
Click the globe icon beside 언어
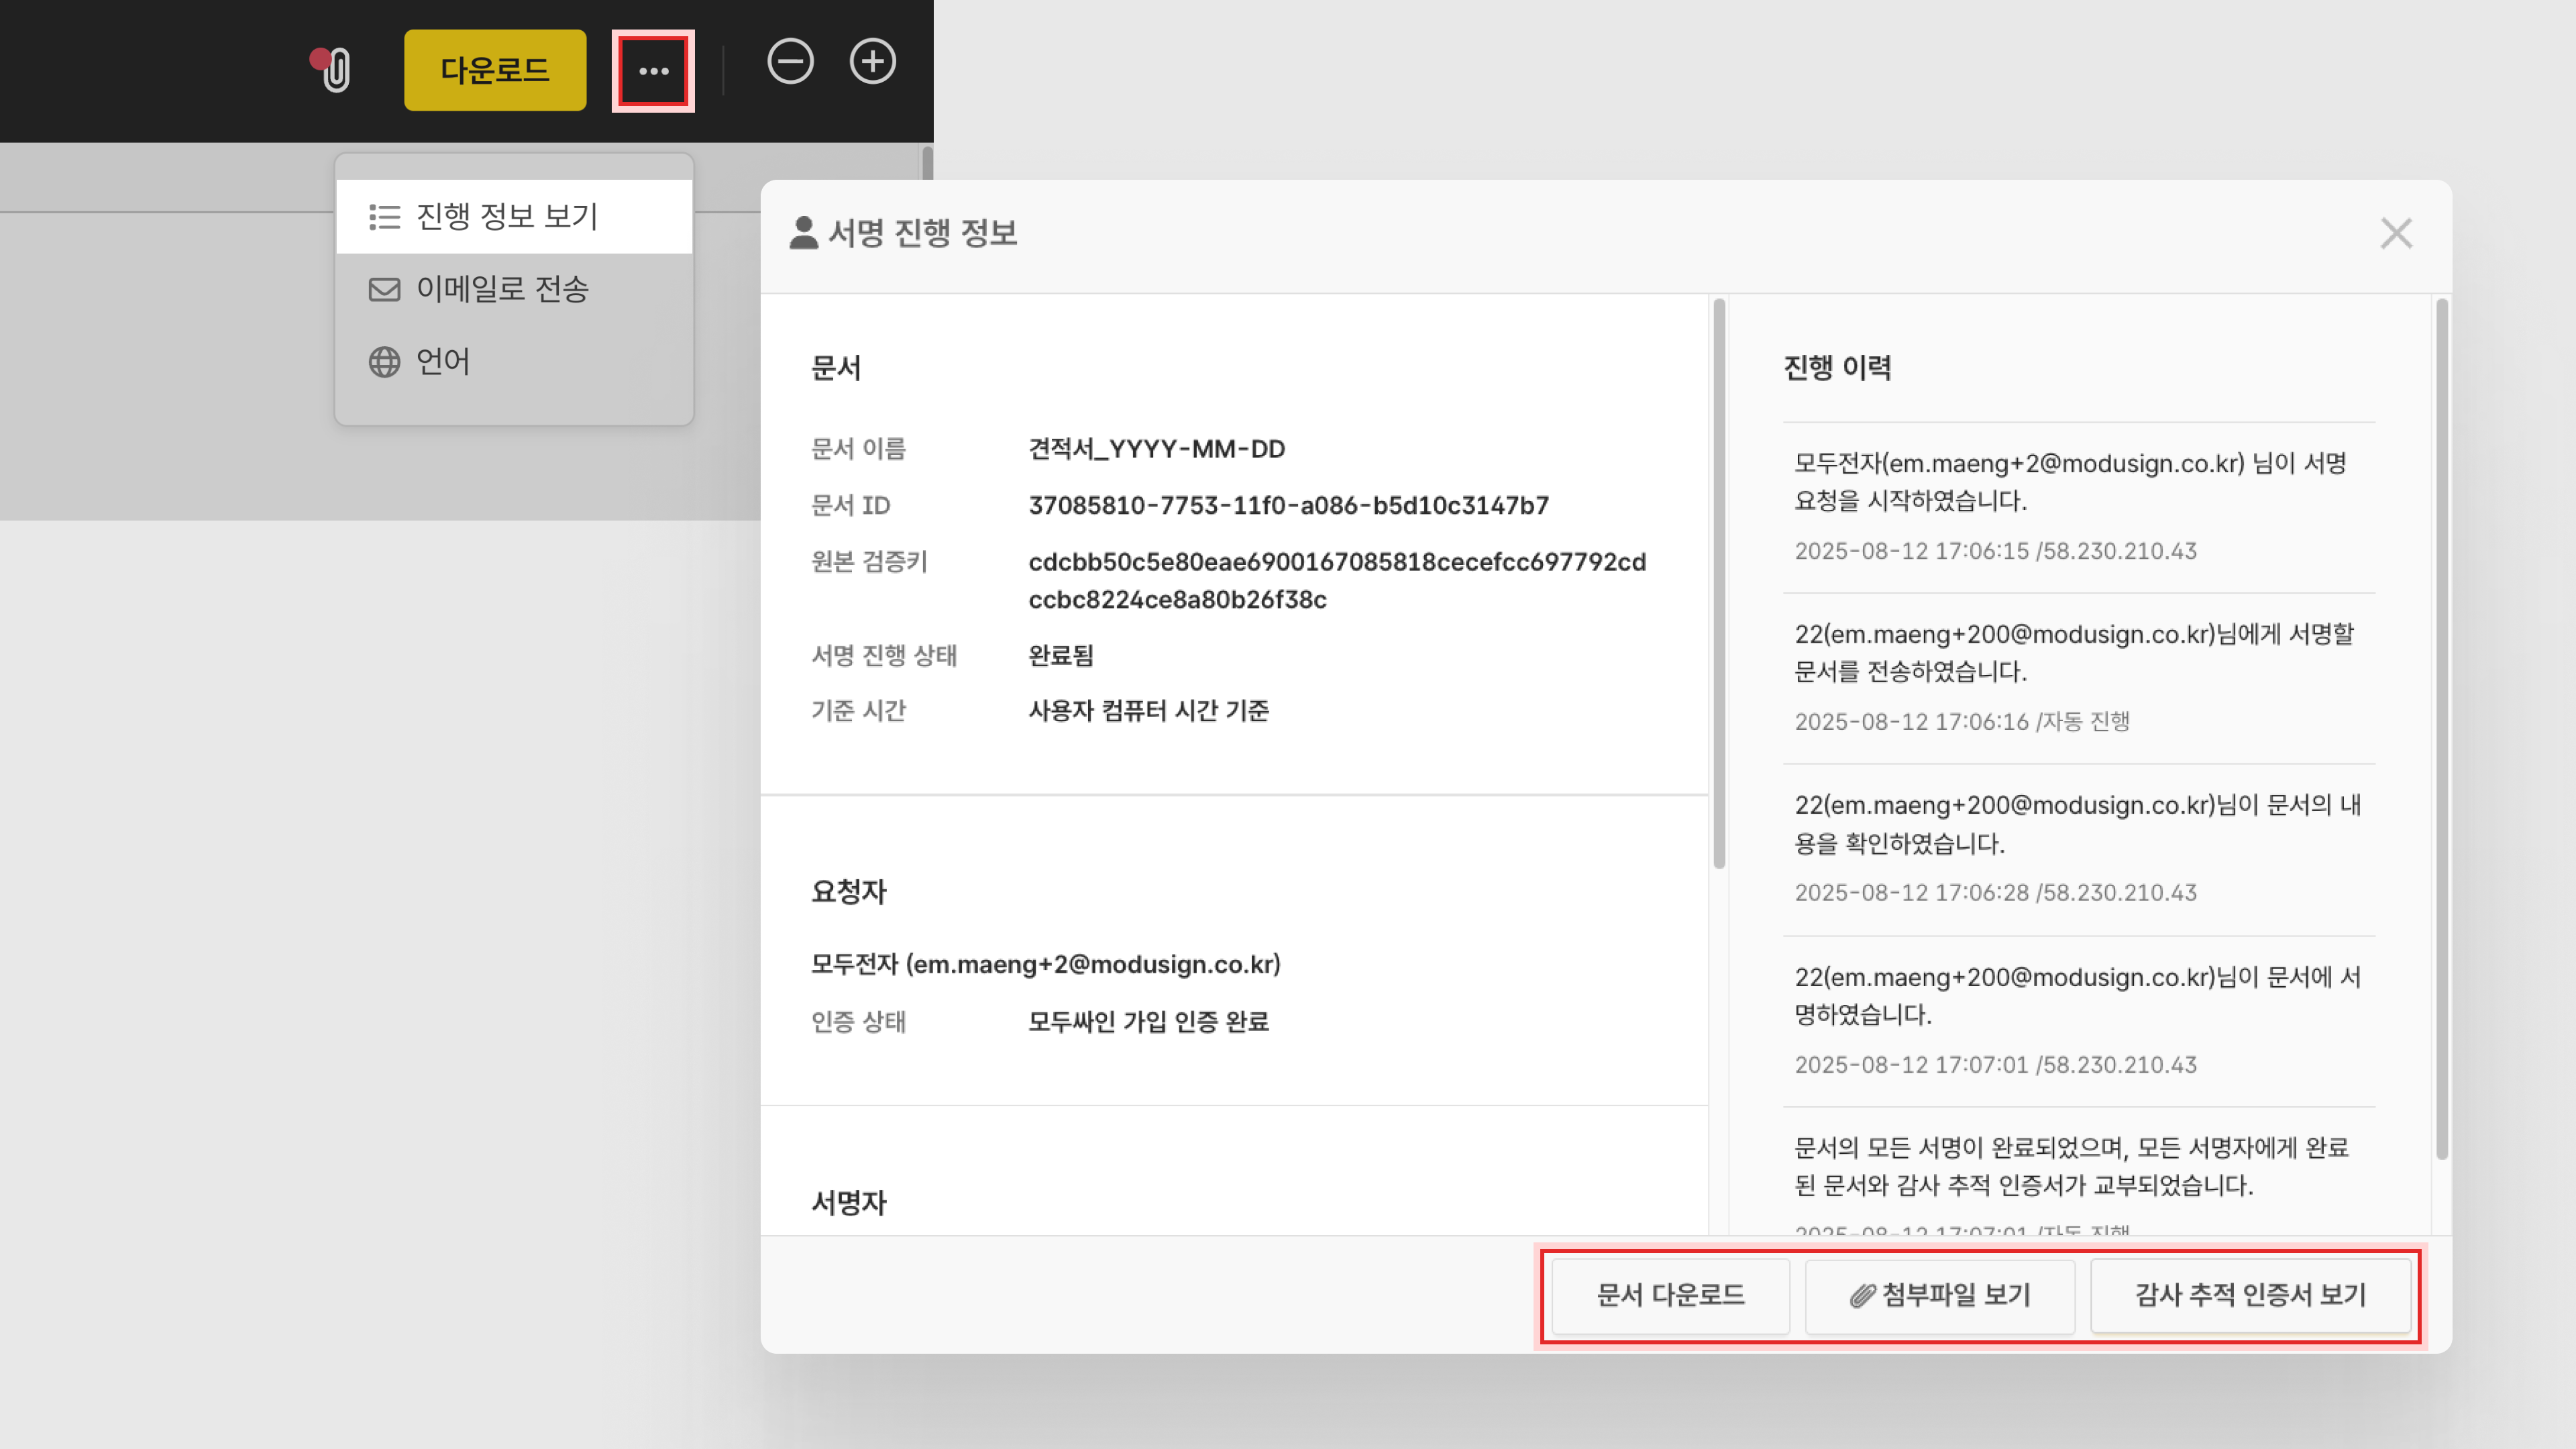[x=384, y=362]
